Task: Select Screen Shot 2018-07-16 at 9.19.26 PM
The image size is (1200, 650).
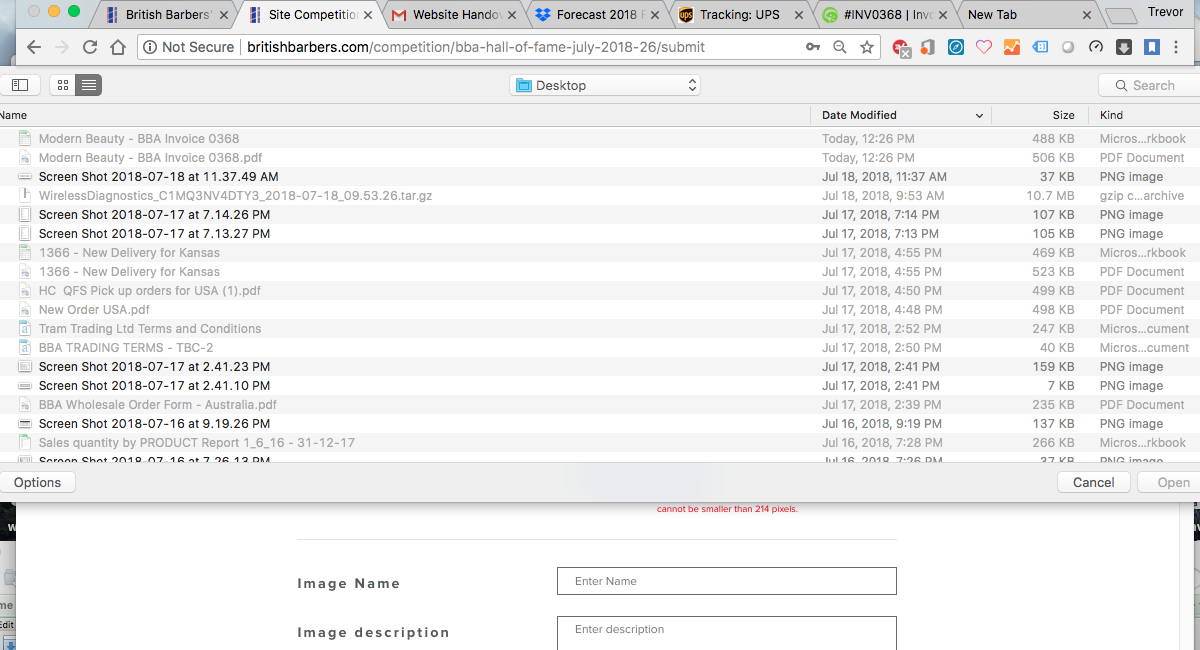Action: [x=600, y=424]
